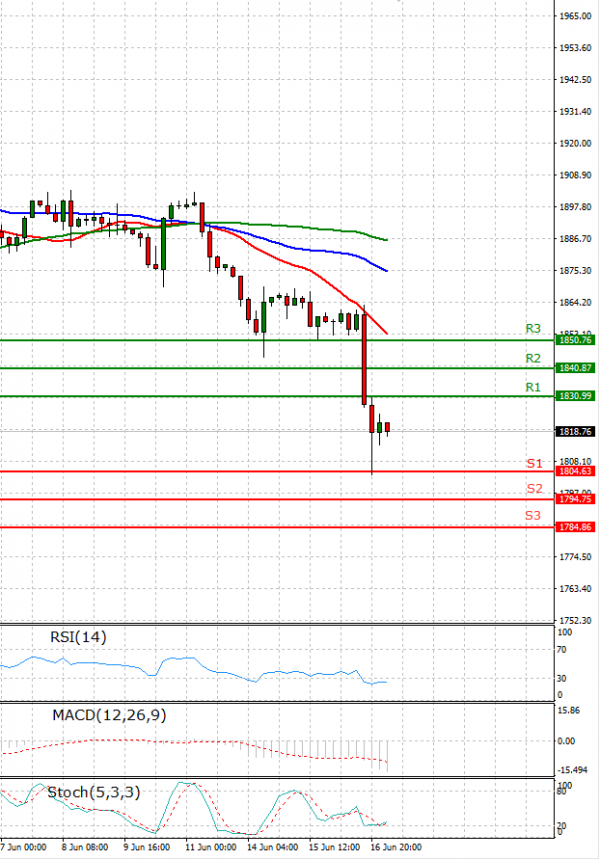The height and width of the screenshot is (860, 600).
Task: Click the 15.86 MACD scale value
Action: pos(568,710)
